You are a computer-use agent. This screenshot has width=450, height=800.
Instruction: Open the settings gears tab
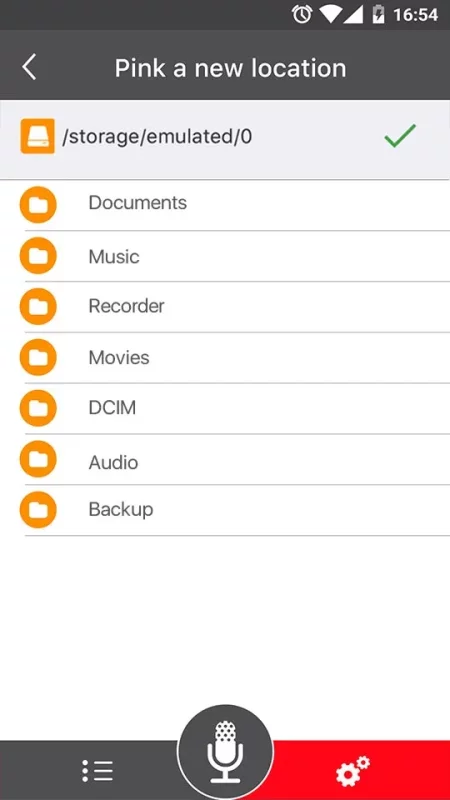point(353,770)
